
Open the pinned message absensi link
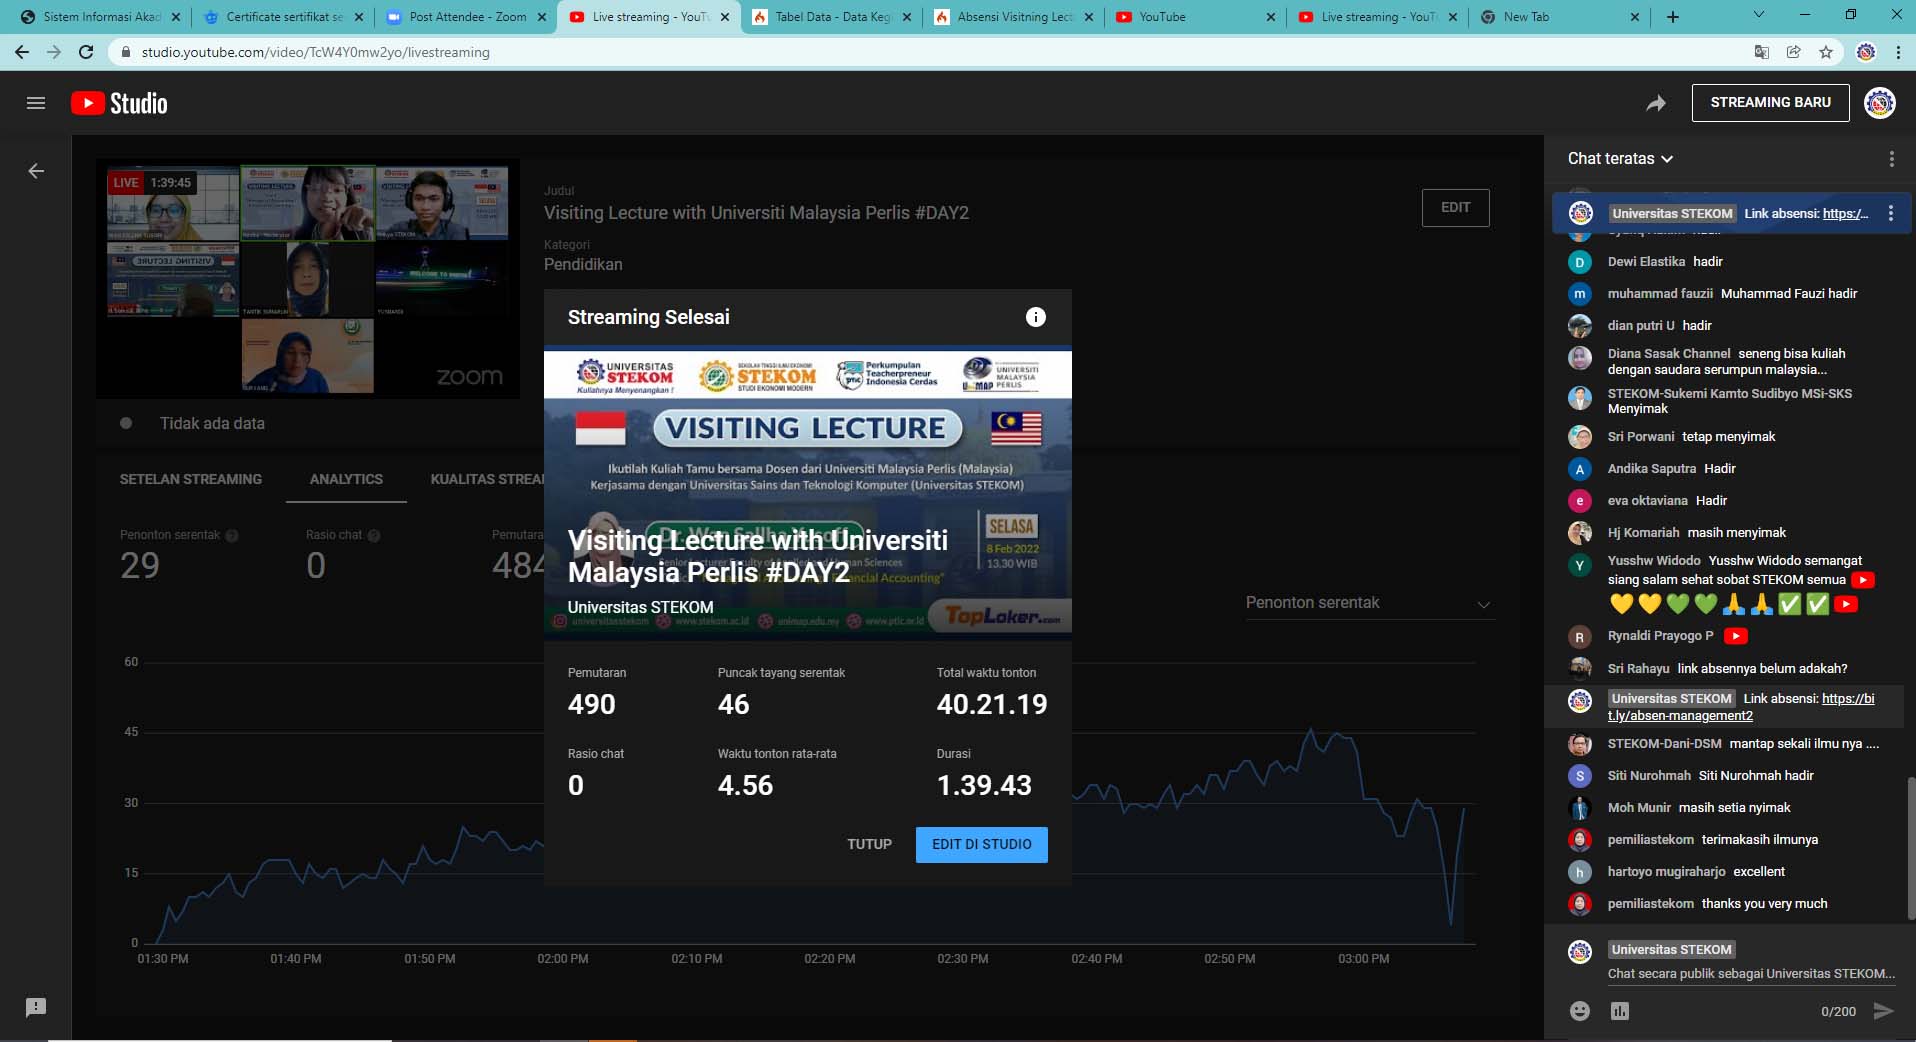click(x=1845, y=214)
